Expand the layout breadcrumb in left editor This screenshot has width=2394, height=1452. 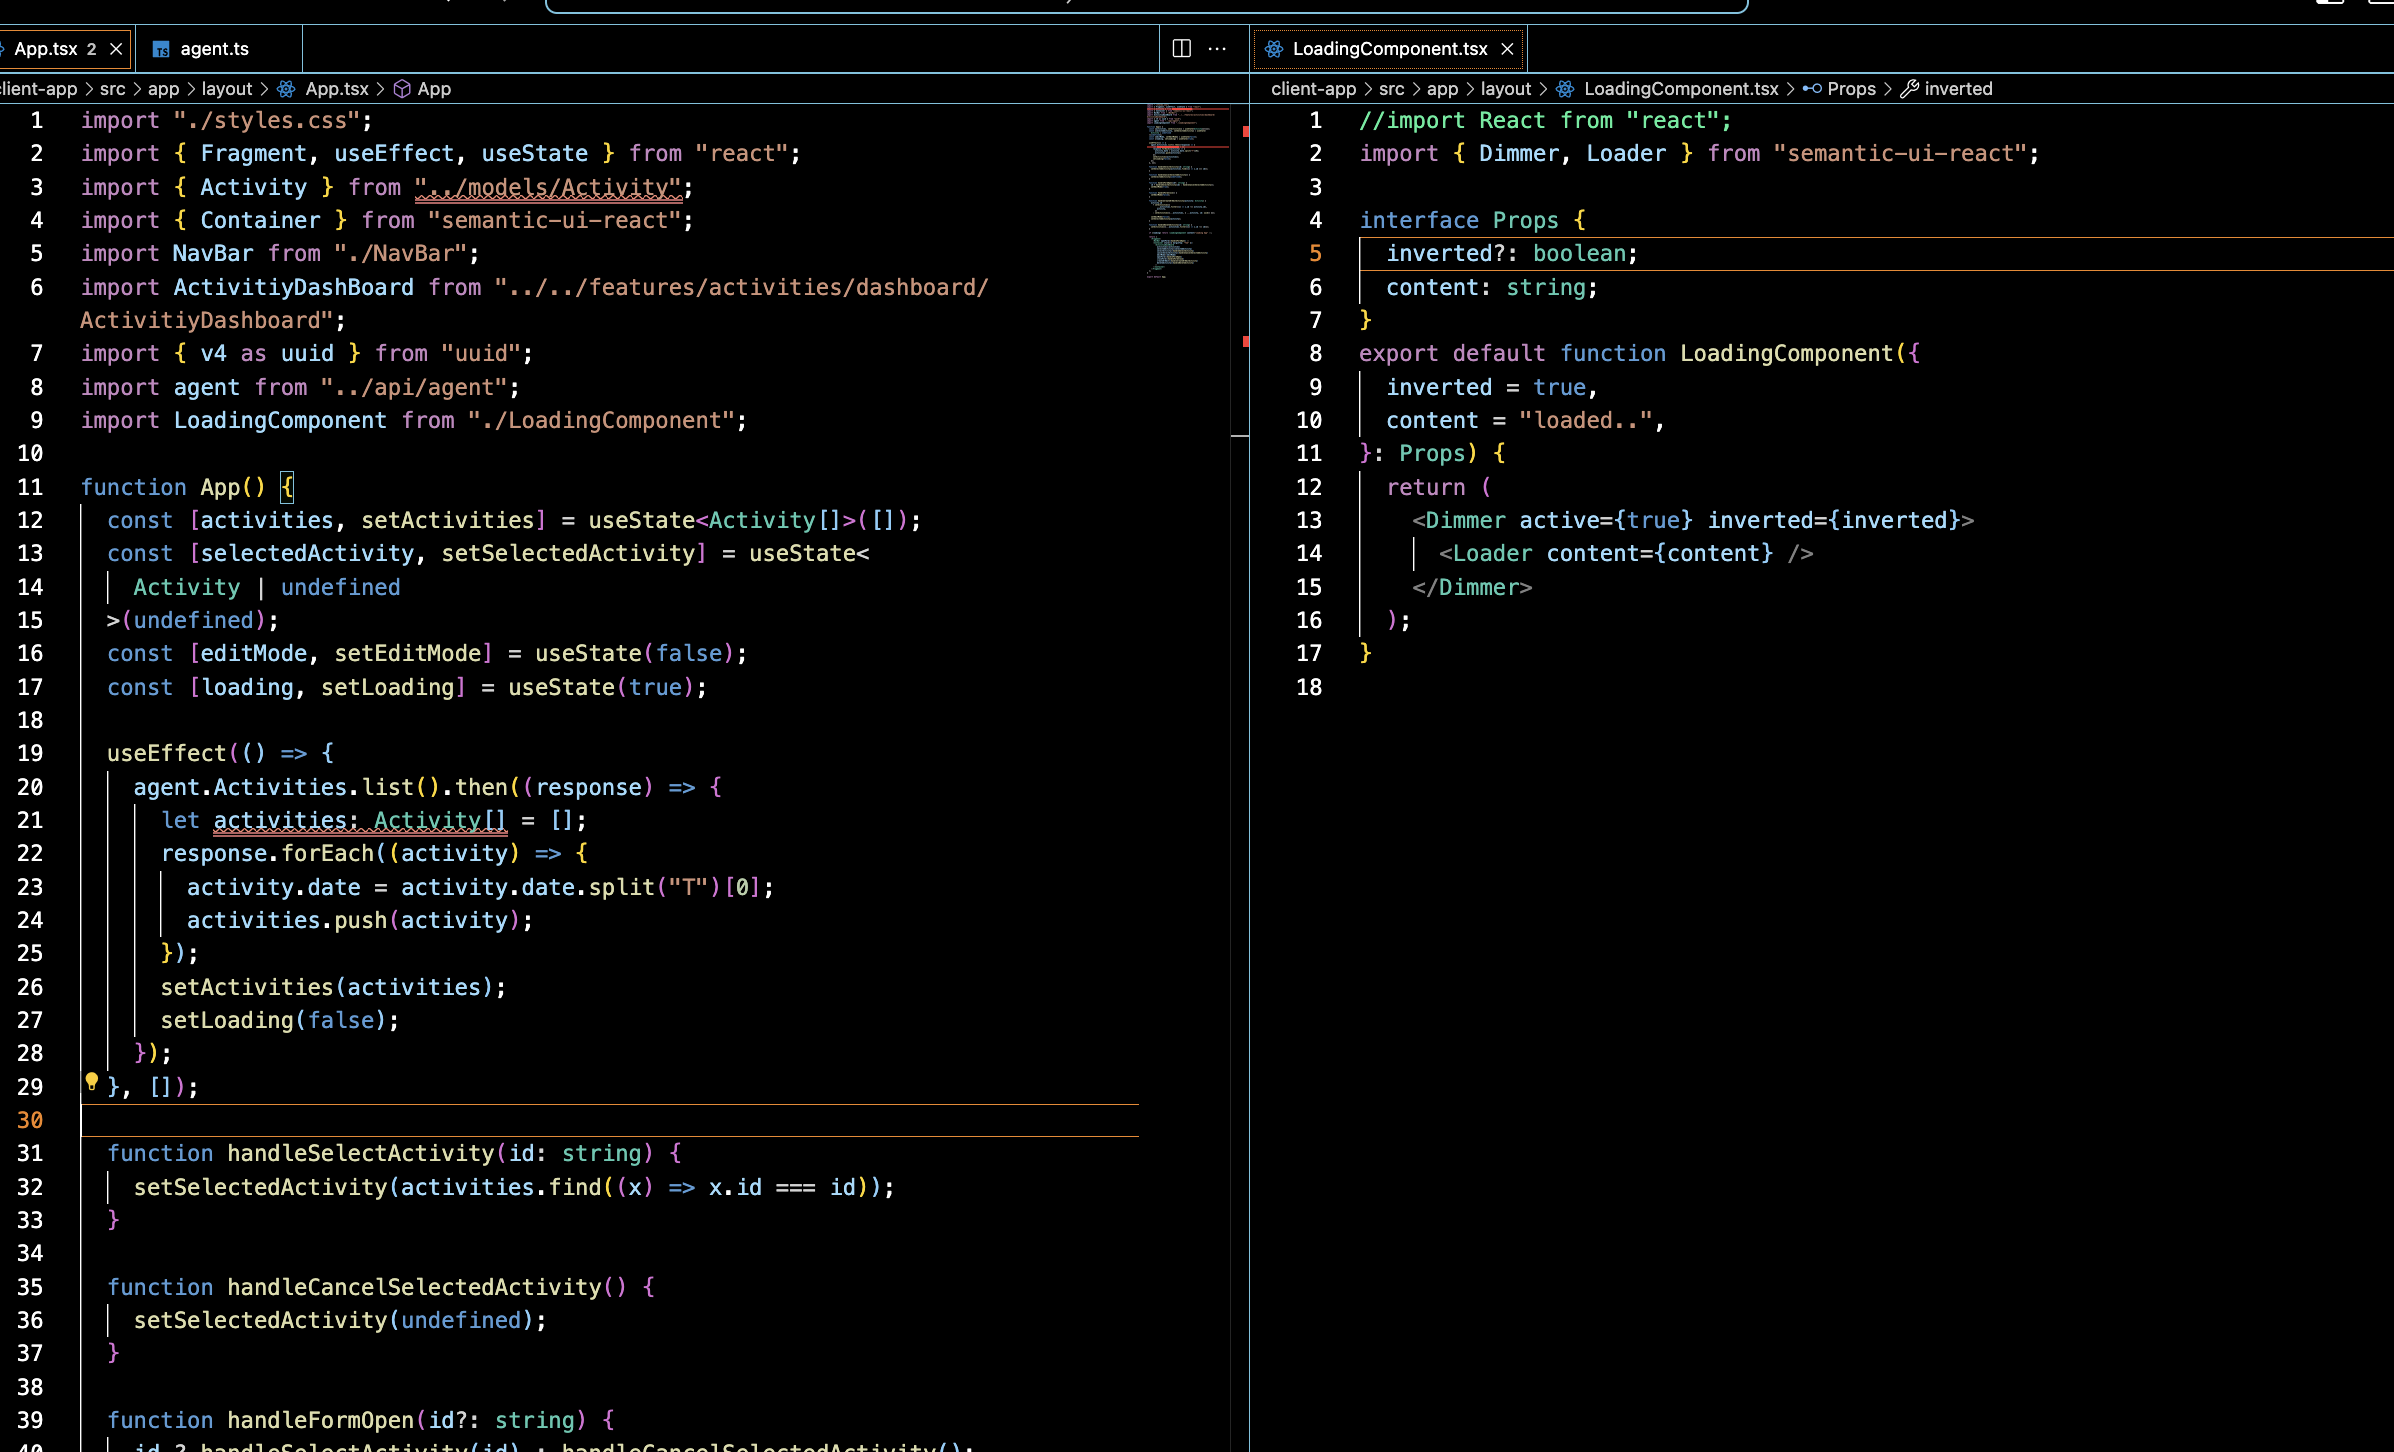[227, 89]
